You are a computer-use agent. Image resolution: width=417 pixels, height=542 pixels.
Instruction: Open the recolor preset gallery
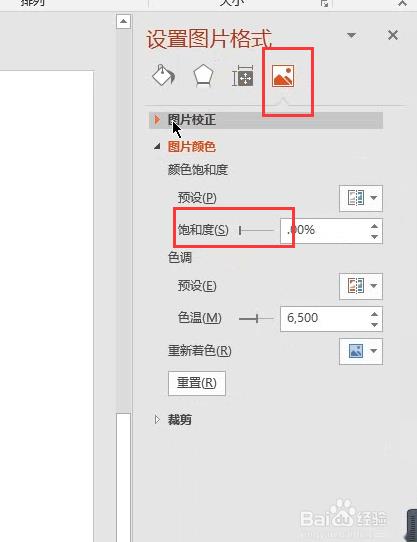[x=361, y=351]
